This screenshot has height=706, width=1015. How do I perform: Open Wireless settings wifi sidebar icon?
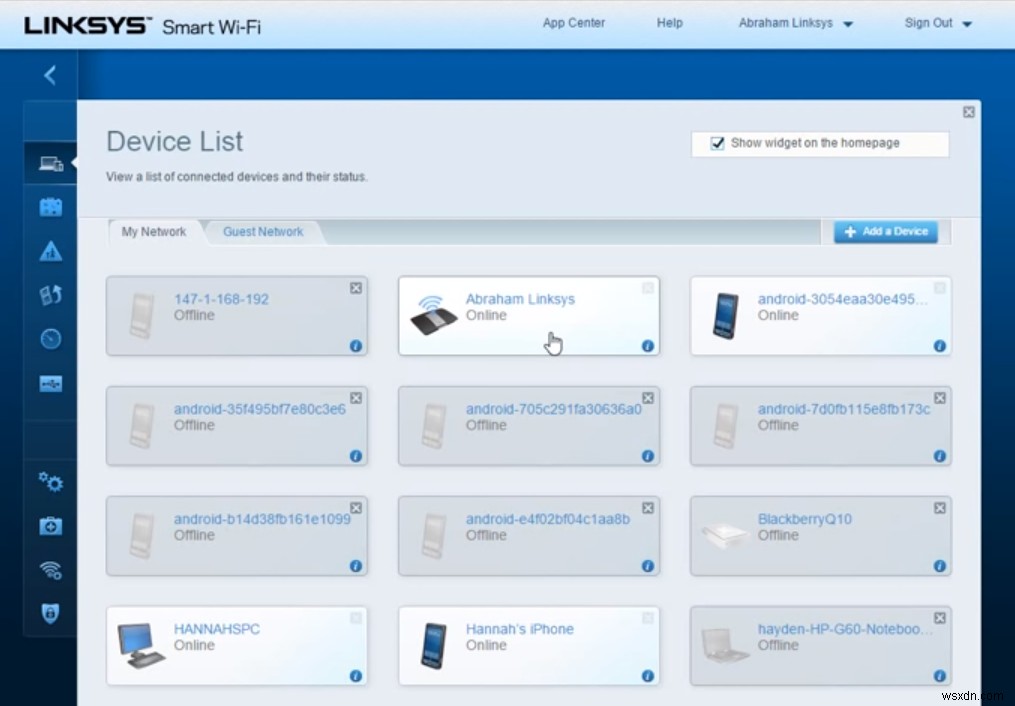(x=50, y=569)
